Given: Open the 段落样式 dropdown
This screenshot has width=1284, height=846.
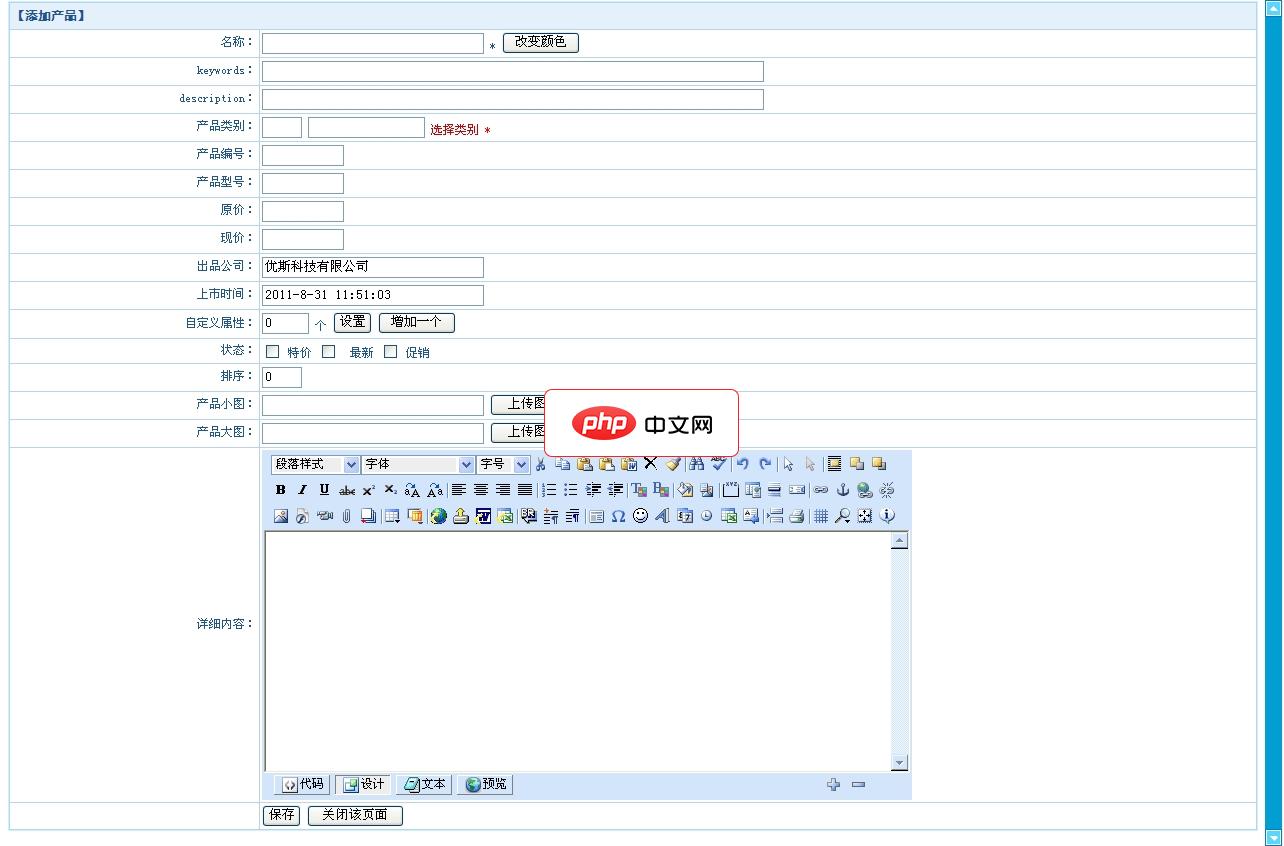Looking at the screenshot, I should click(349, 464).
